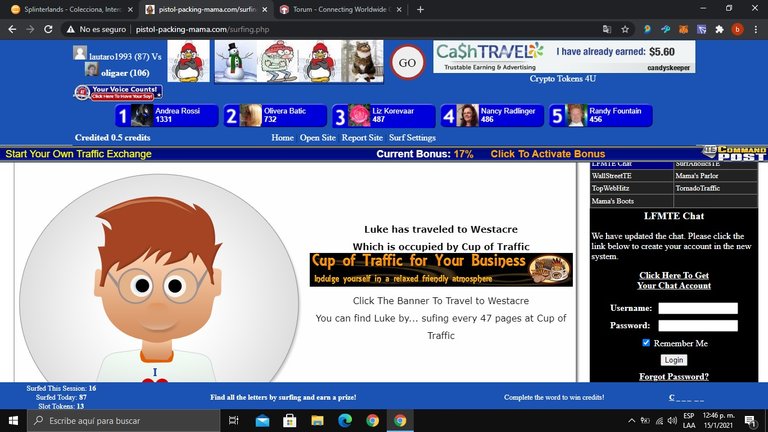This screenshot has height=432, width=768.
Task: Open Nancy Radlinger rank 4 card
Action: [x=492, y=116]
